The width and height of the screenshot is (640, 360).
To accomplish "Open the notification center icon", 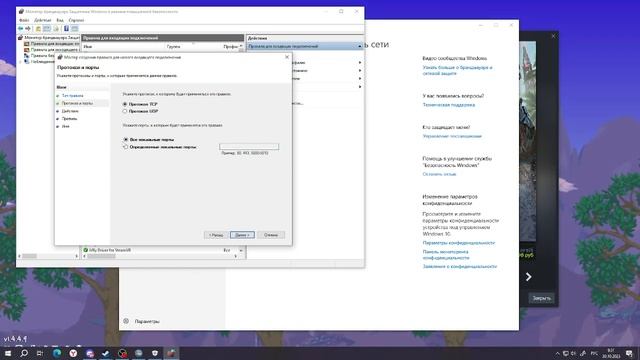I will 629,353.
